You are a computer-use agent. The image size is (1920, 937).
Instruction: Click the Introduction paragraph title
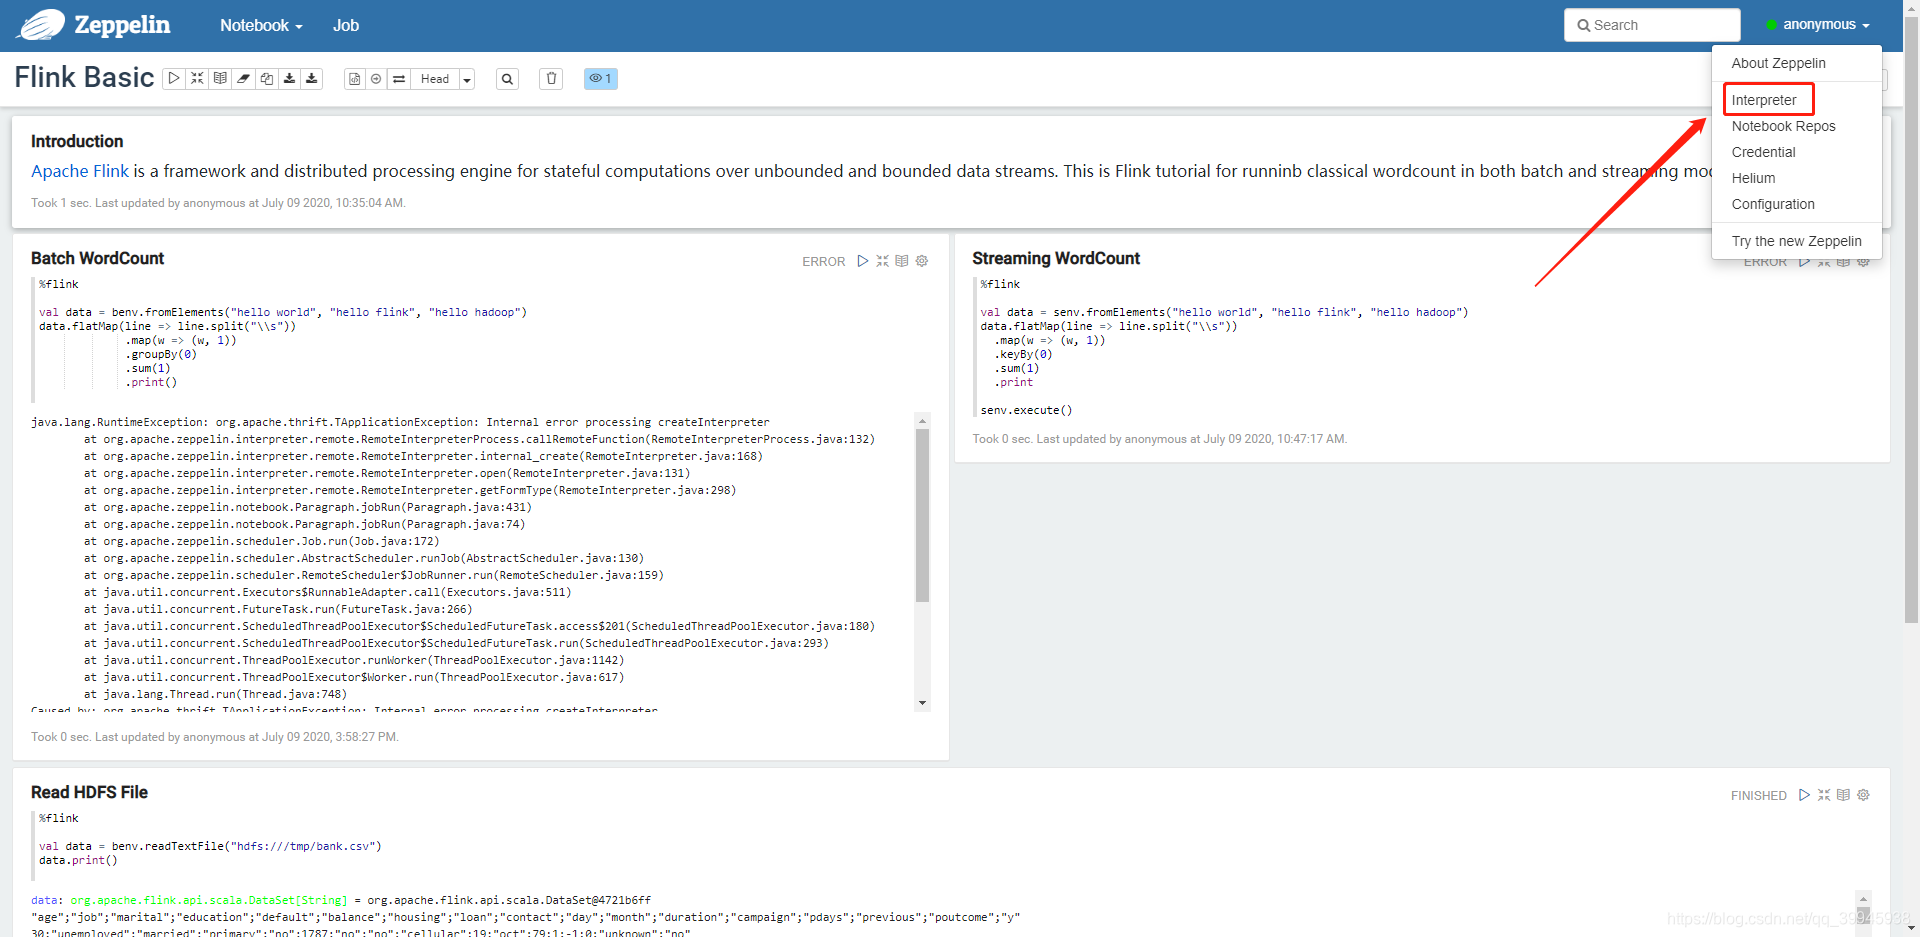pyautogui.click(x=77, y=141)
